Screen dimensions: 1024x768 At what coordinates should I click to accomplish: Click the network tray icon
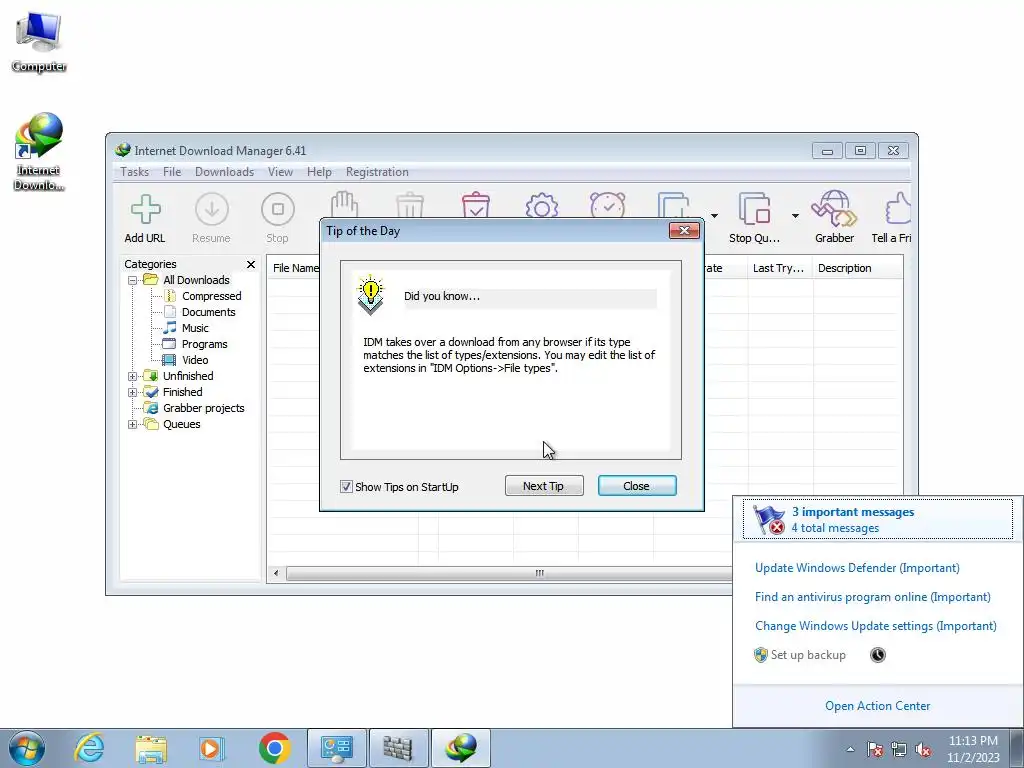point(899,749)
